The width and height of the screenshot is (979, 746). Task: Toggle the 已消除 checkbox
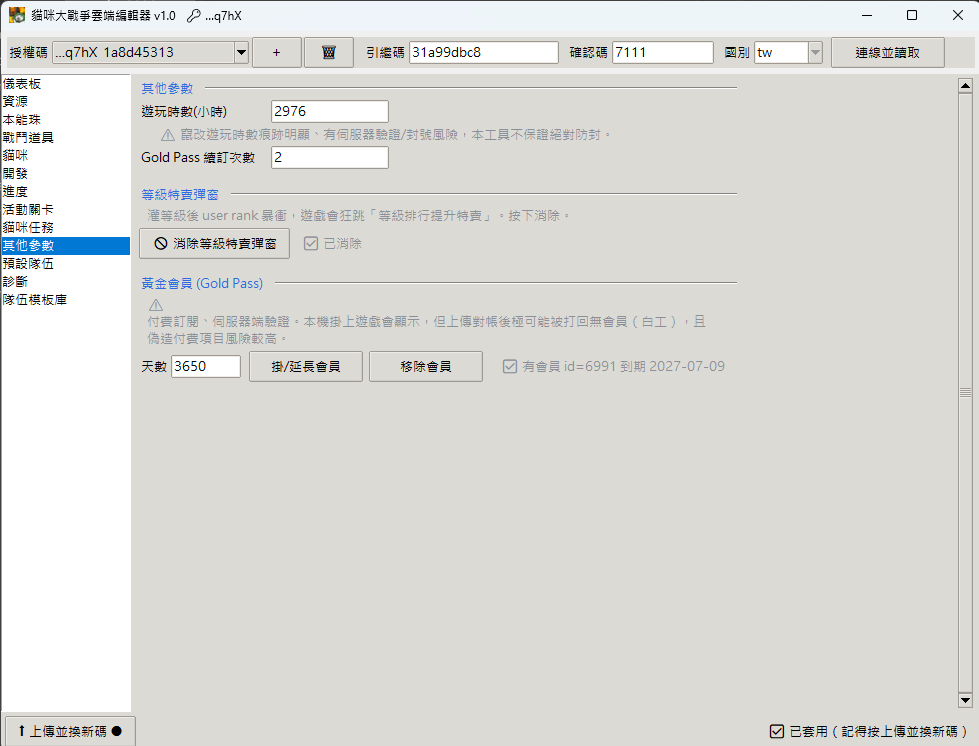click(x=311, y=243)
